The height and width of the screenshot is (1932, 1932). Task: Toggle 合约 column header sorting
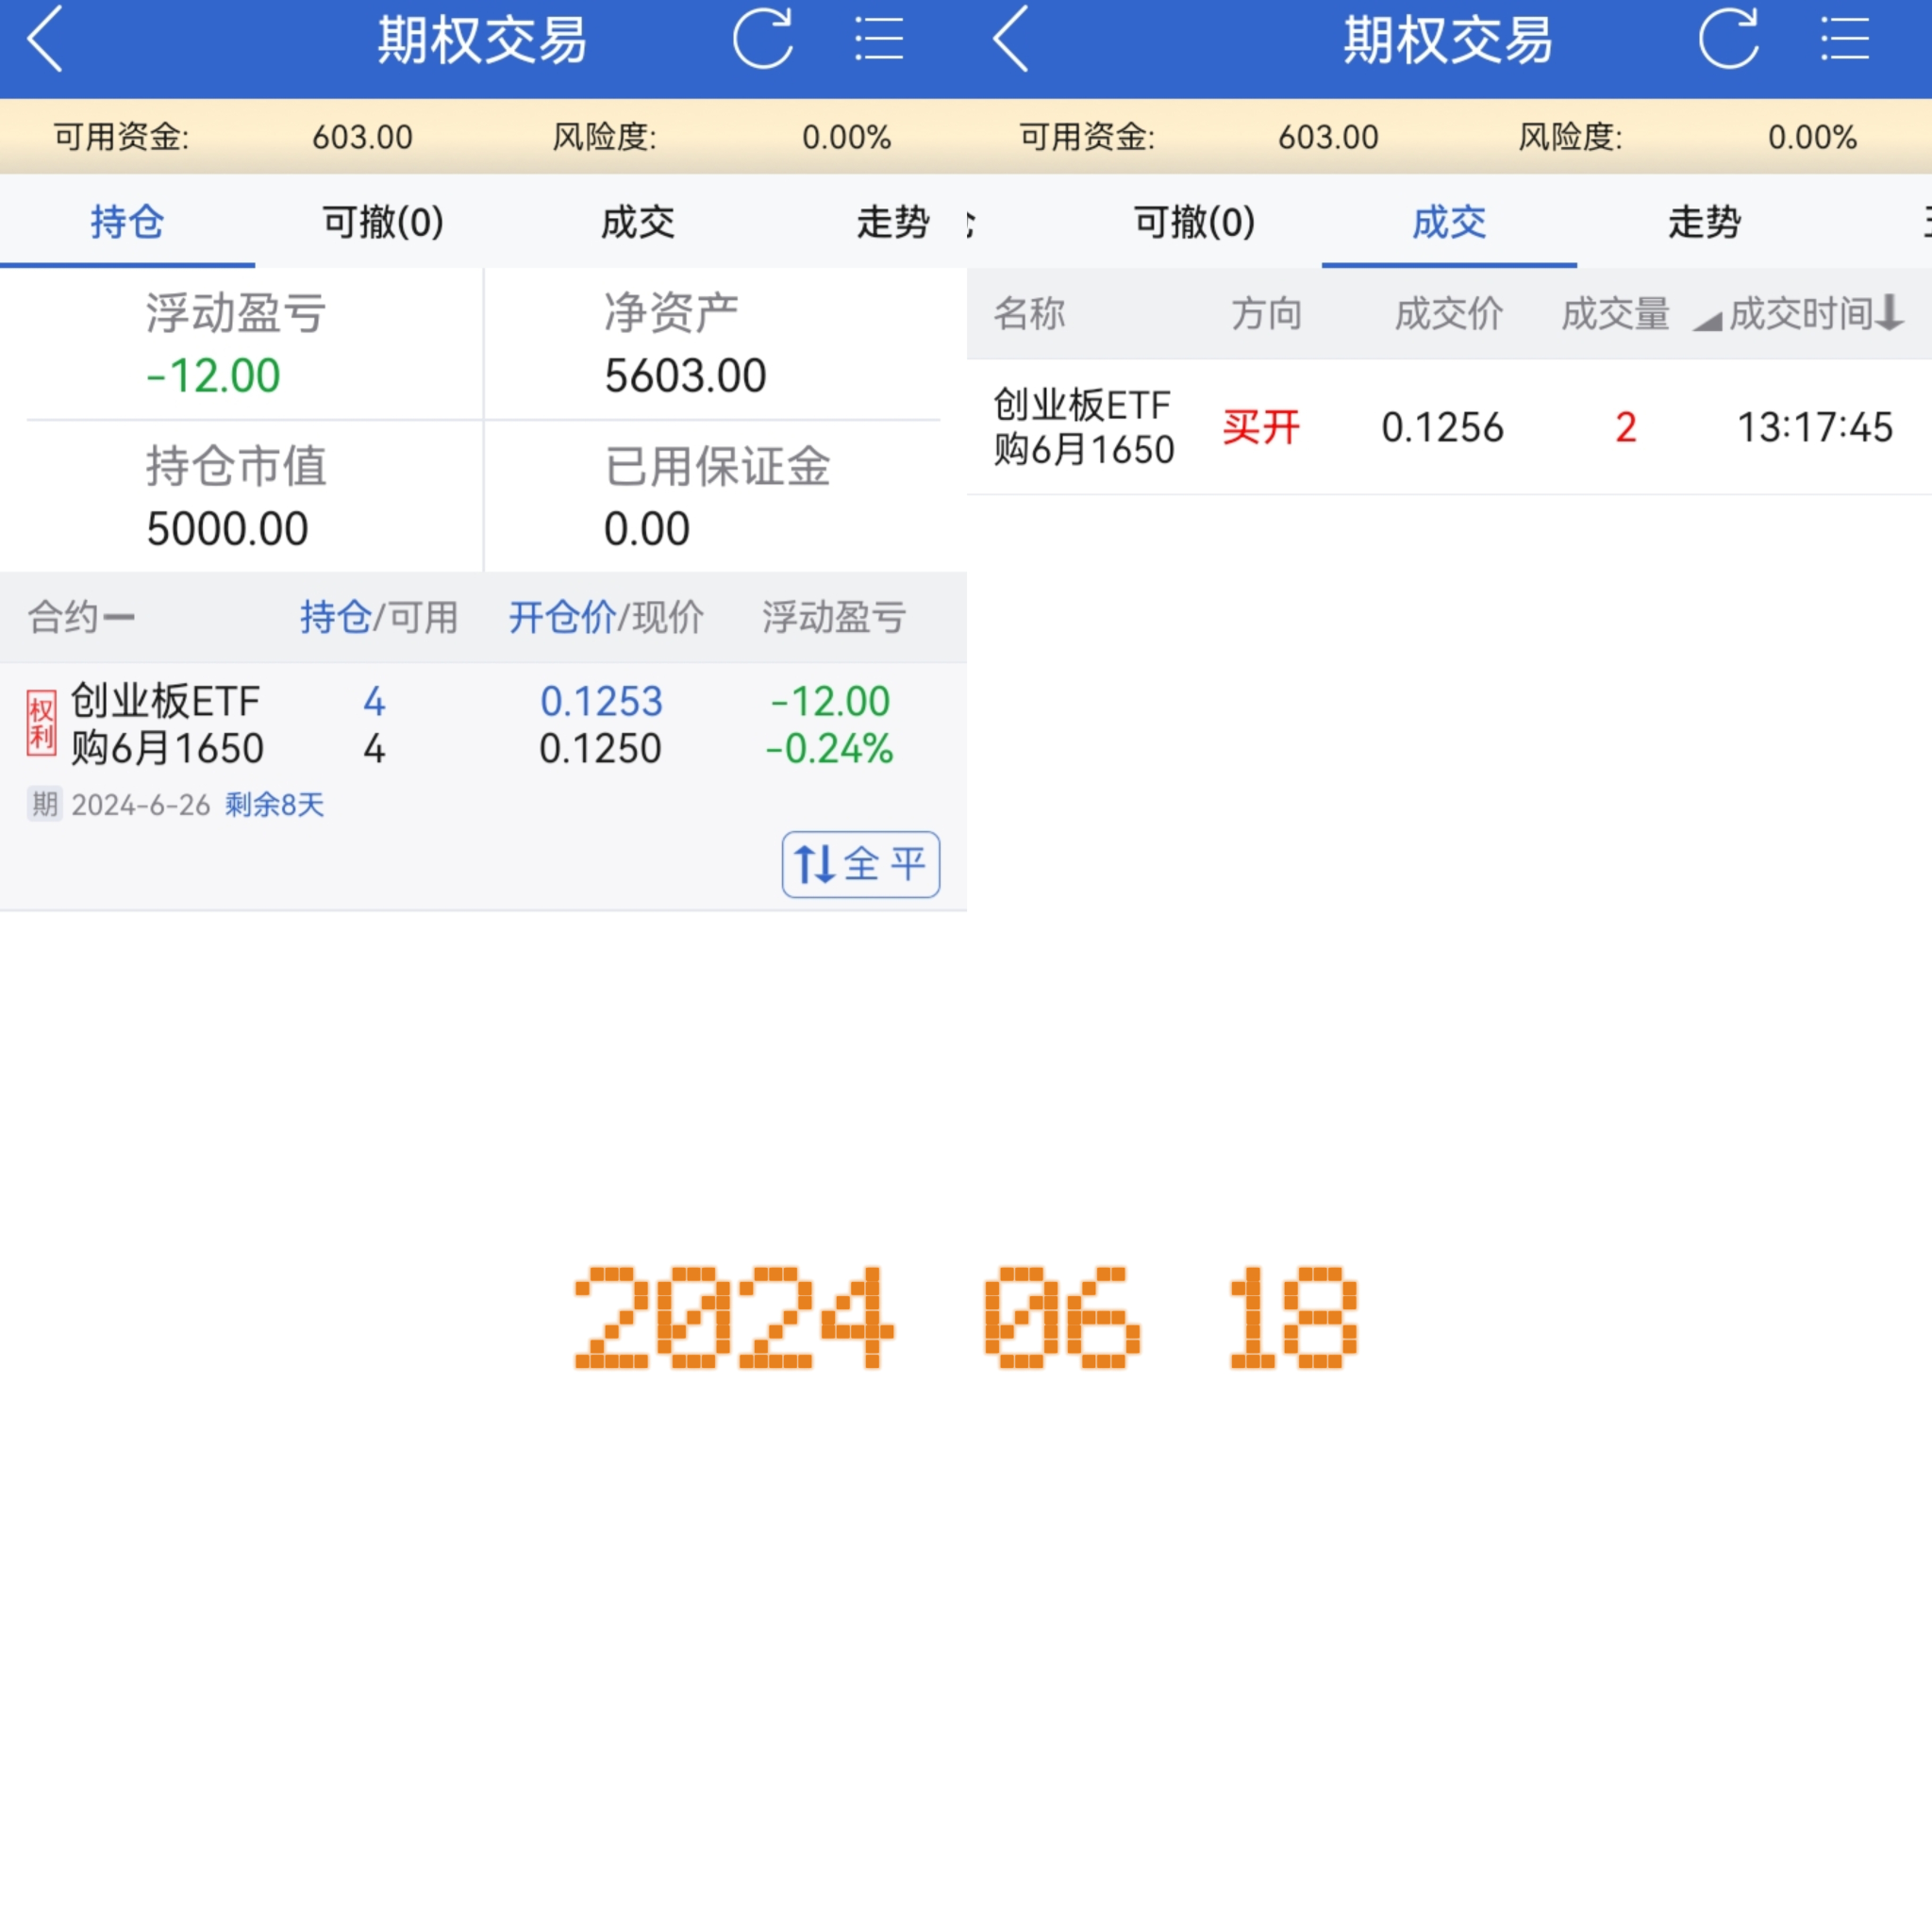[x=80, y=617]
